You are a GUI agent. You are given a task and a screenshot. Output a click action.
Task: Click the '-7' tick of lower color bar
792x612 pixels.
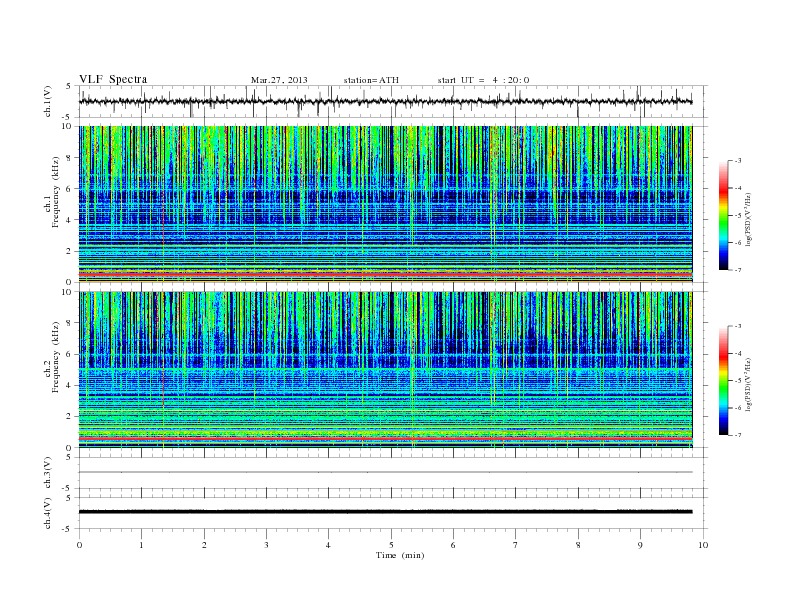click(738, 435)
